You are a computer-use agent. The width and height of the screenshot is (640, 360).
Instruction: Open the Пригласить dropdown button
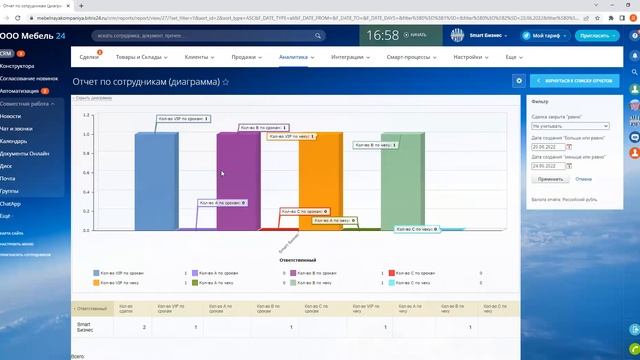[x=597, y=36]
